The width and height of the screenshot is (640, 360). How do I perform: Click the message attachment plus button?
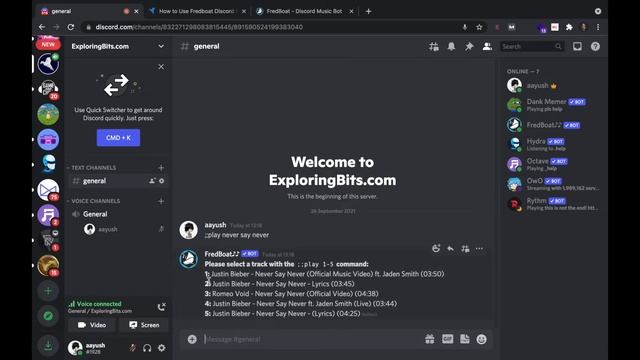192,339
